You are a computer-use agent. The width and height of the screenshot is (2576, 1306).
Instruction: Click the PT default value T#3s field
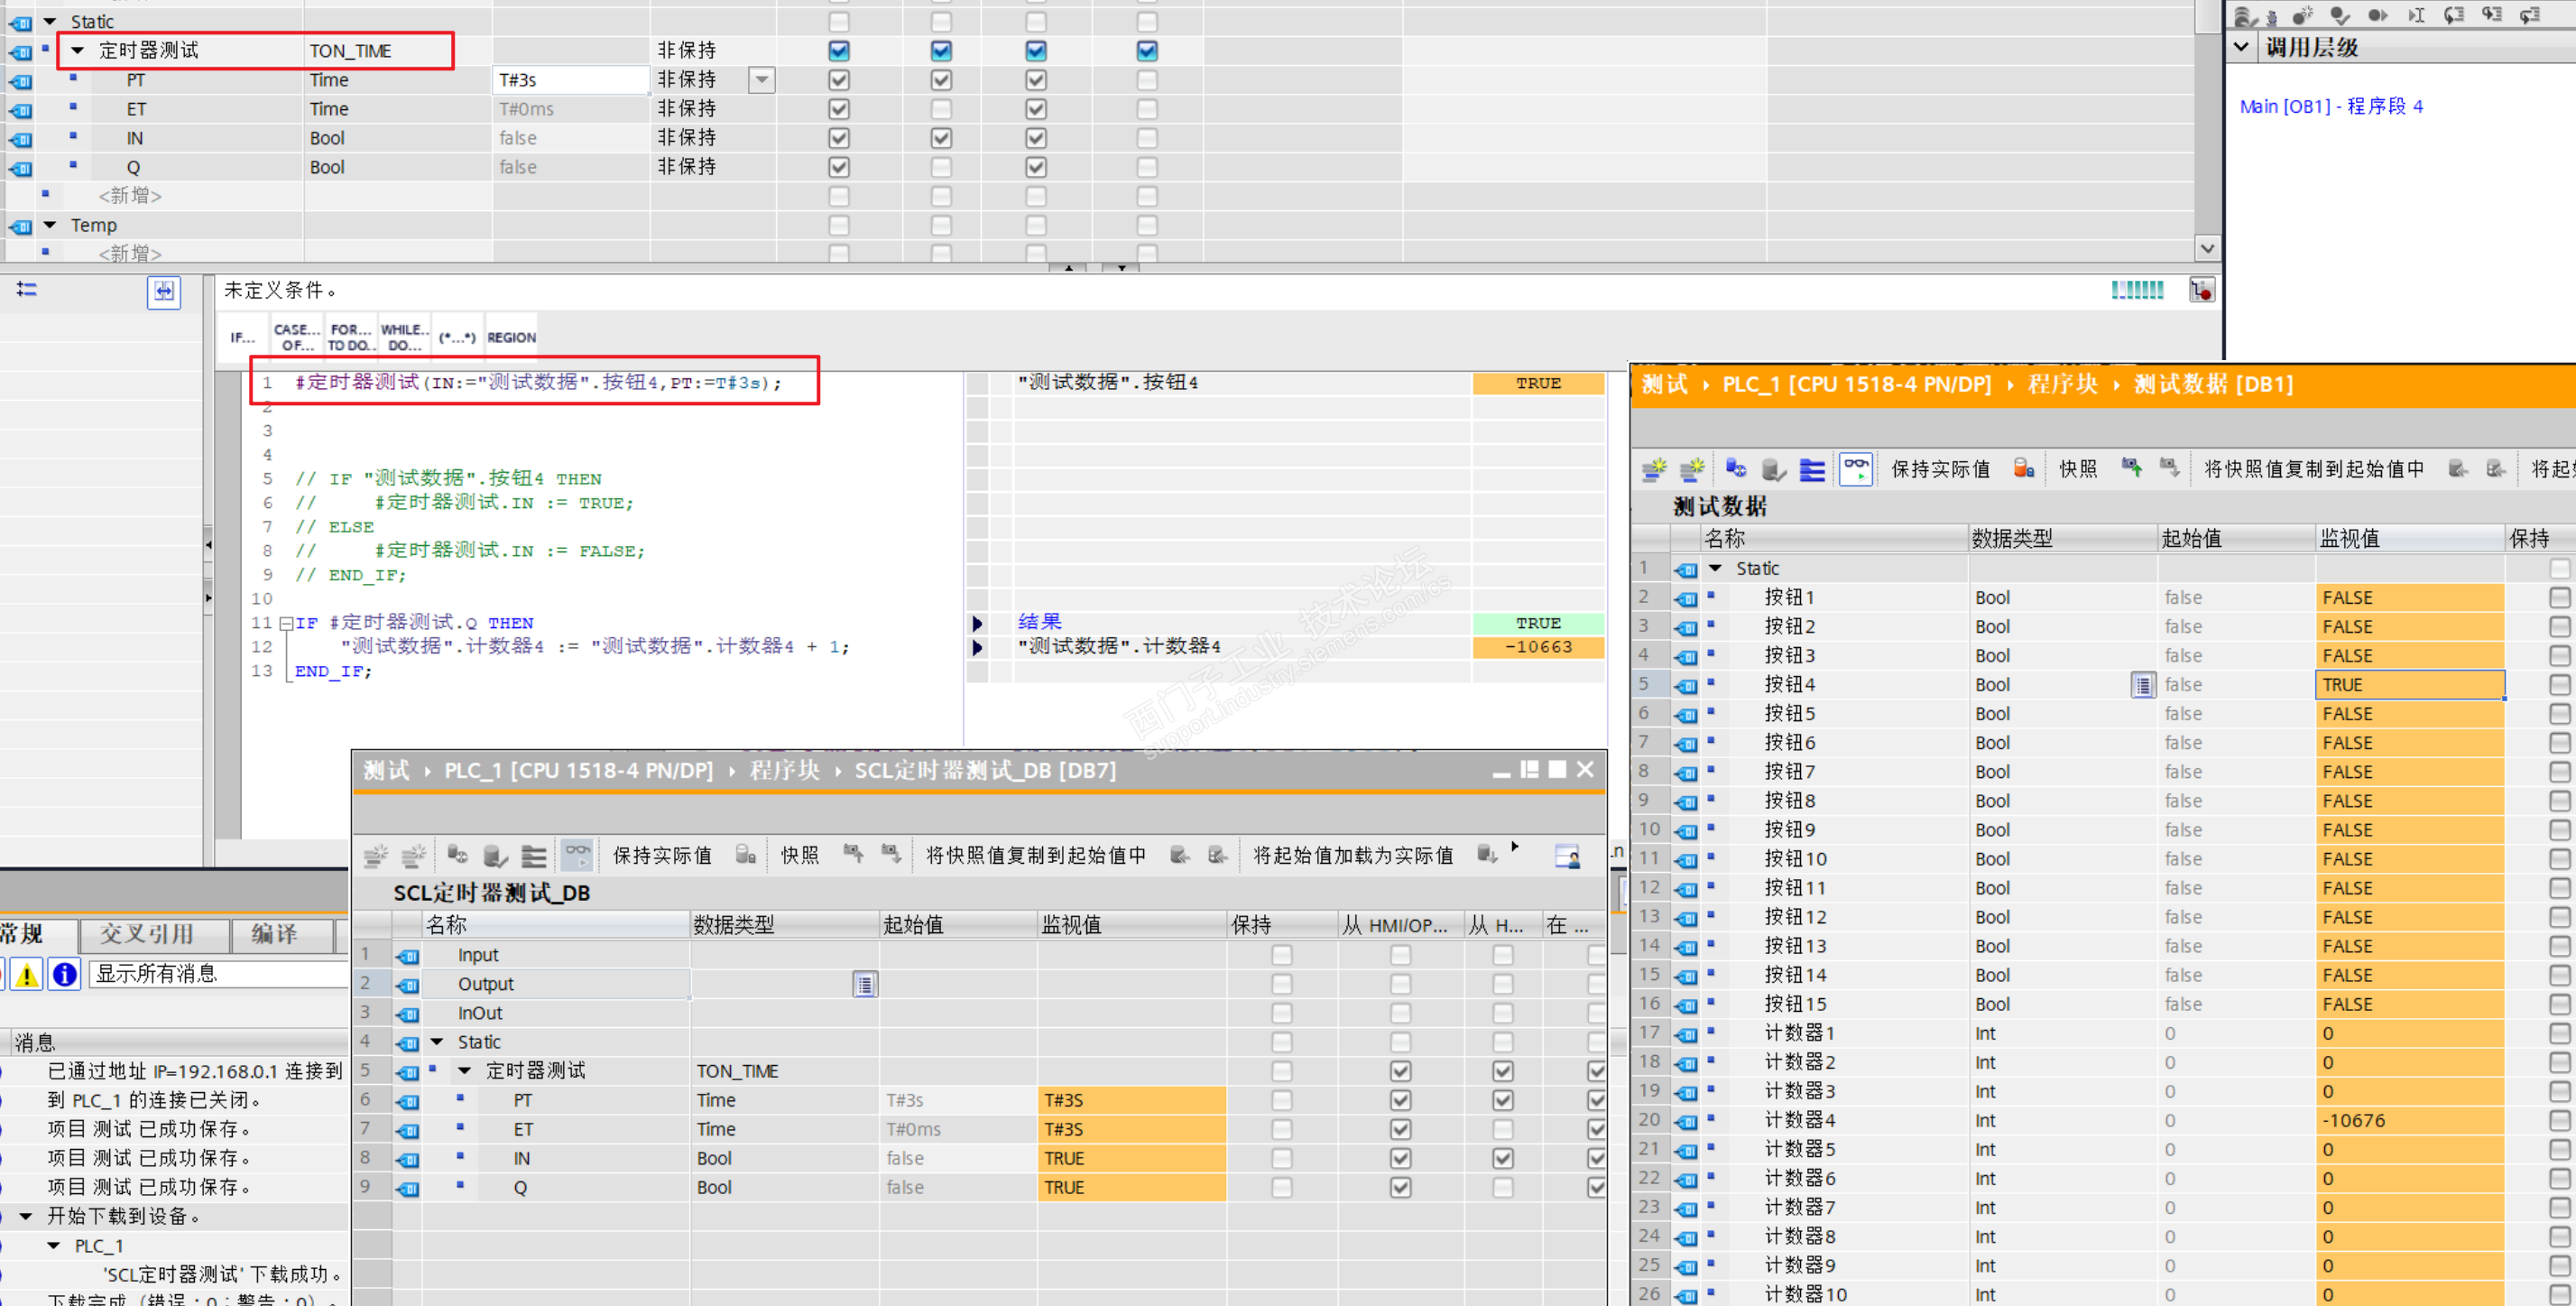pos(570,80)
